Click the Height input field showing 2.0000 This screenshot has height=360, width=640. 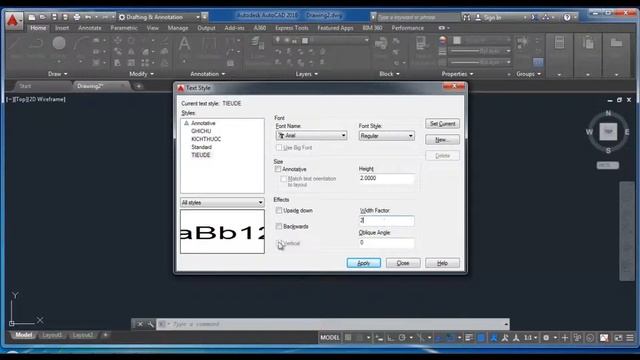[x=387, y=178]
